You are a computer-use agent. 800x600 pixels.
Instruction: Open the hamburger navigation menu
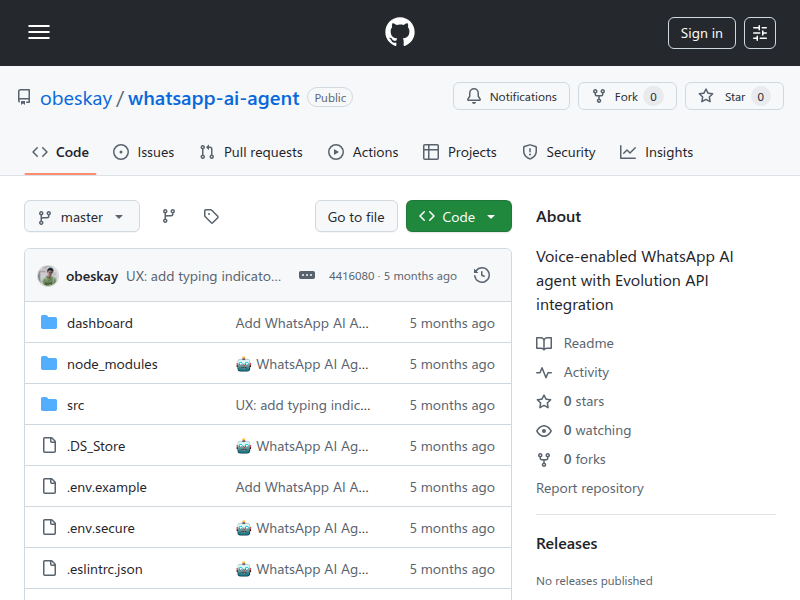point(39,32)
